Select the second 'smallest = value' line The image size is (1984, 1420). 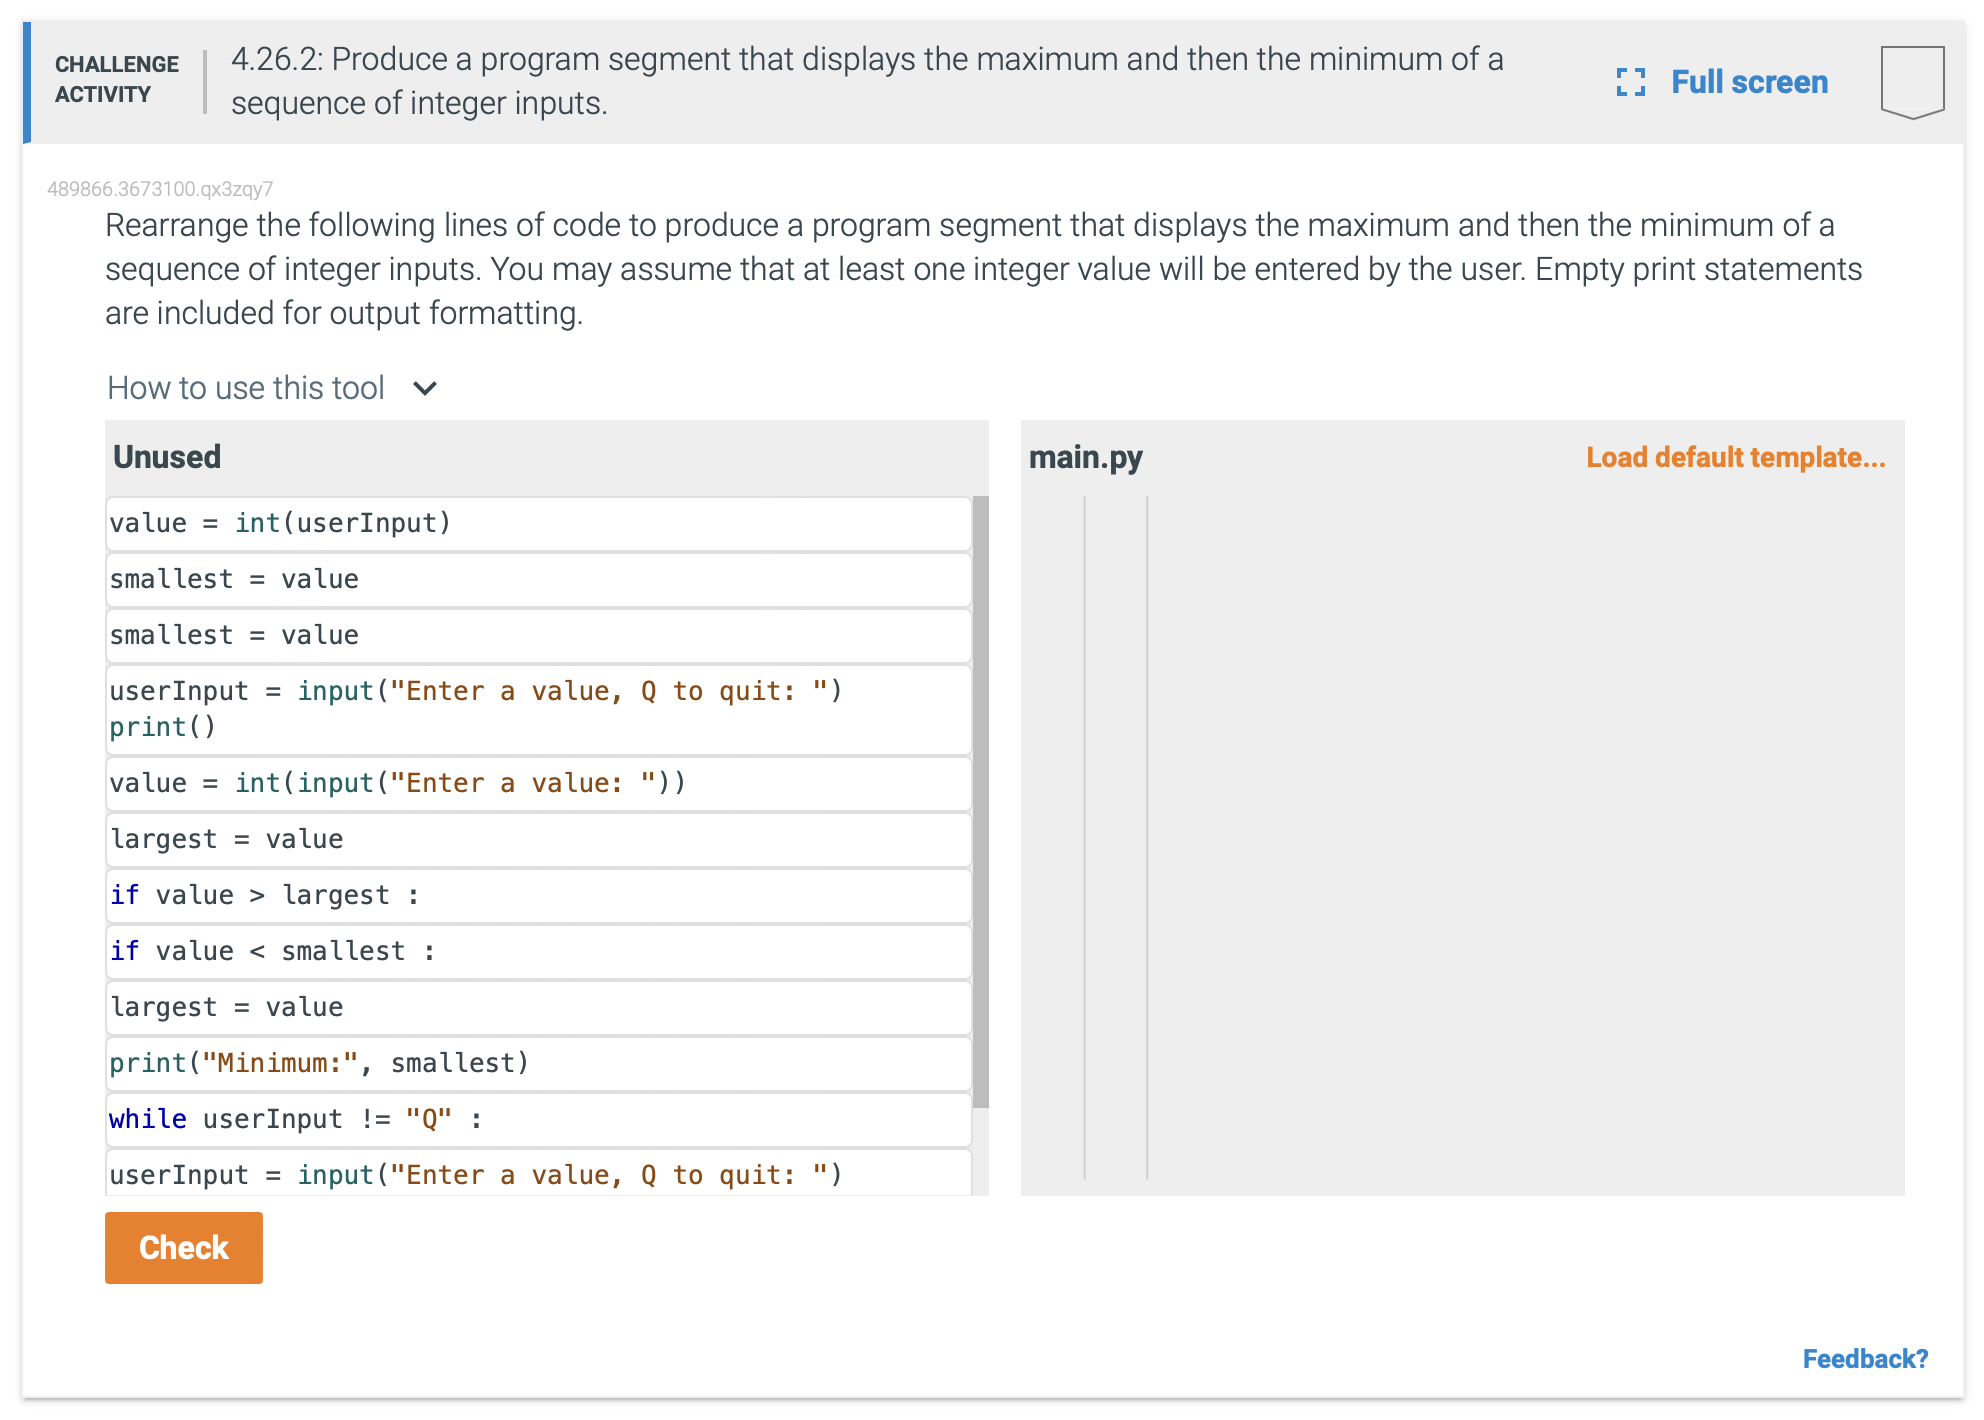click(x=537, y=635)
